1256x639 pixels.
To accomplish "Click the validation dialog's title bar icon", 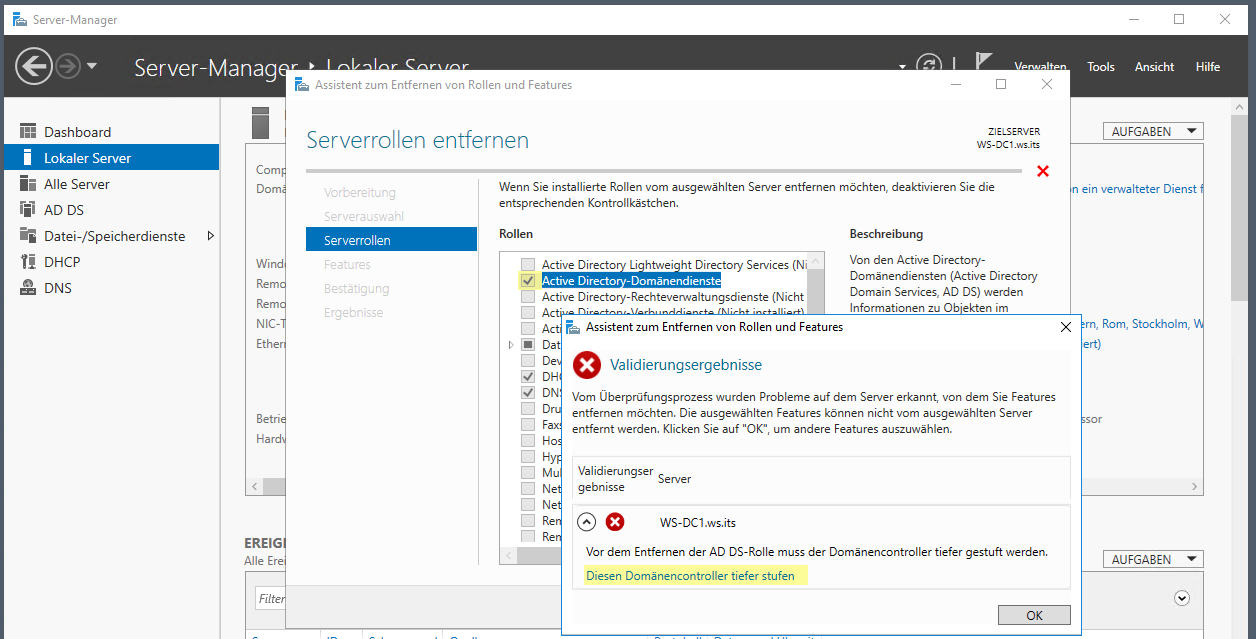I will point(573,327).
